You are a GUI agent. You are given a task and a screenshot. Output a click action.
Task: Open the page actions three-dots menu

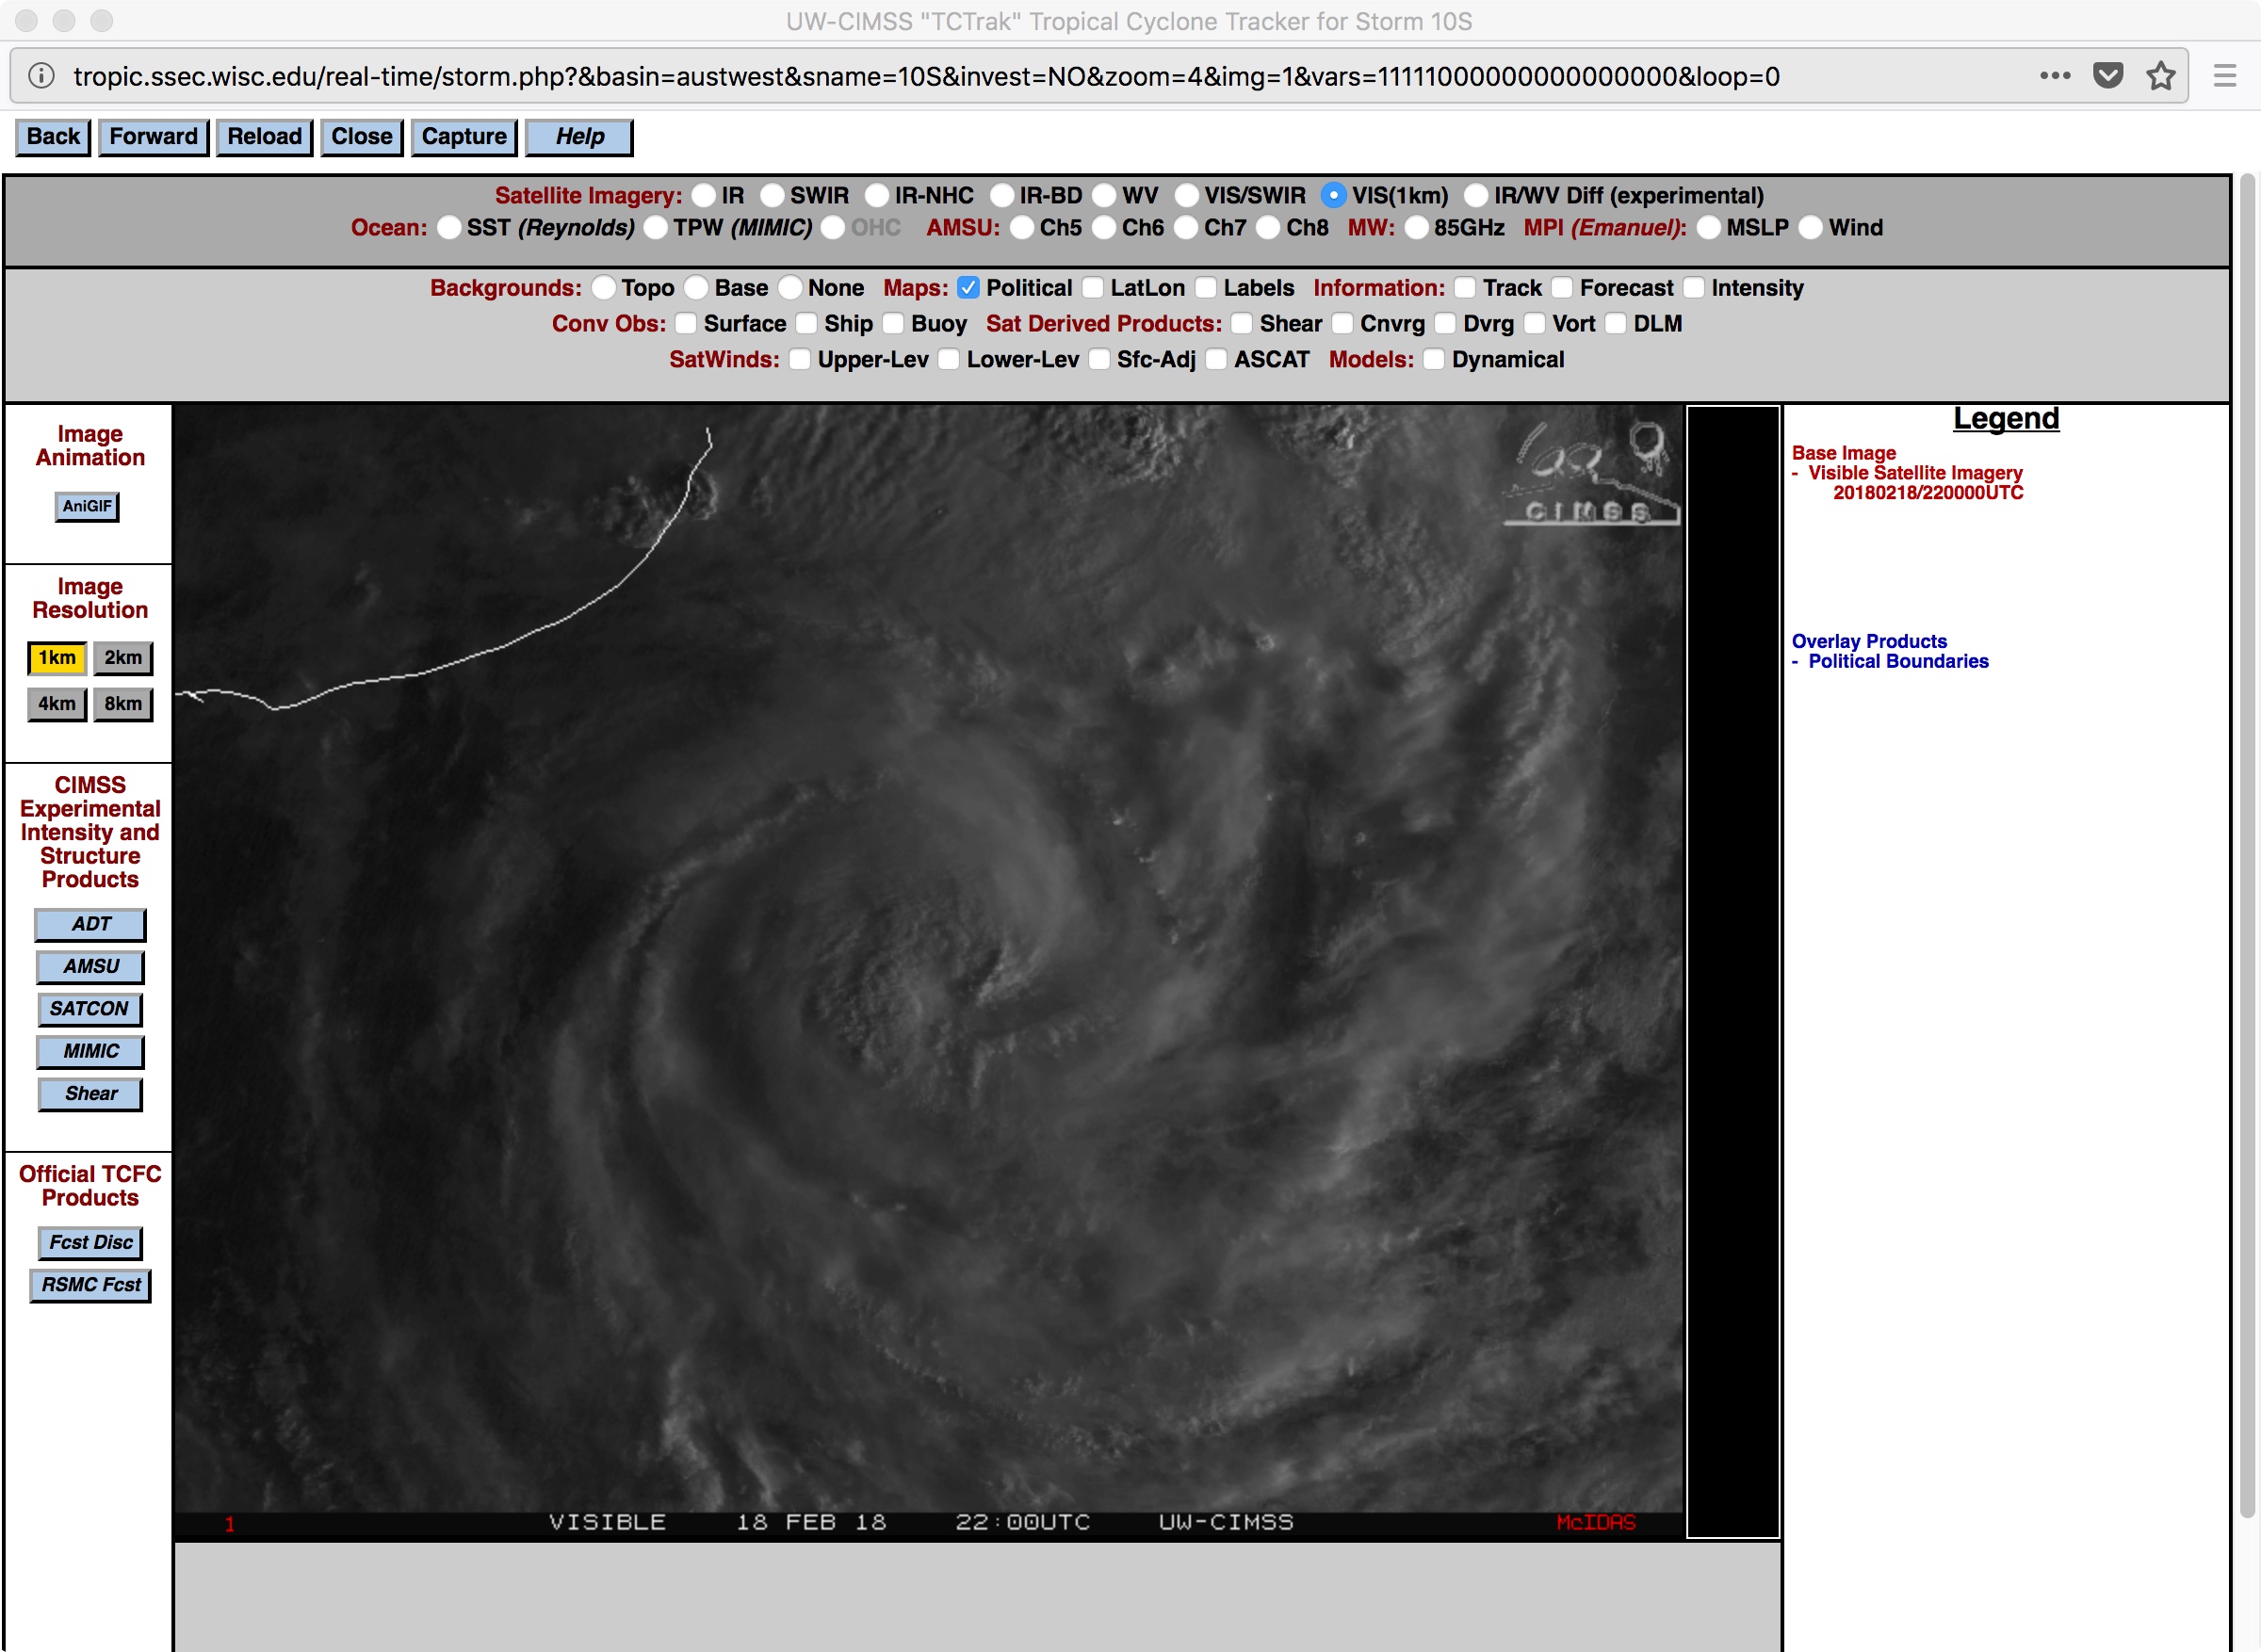click(x=2054, y=76)
